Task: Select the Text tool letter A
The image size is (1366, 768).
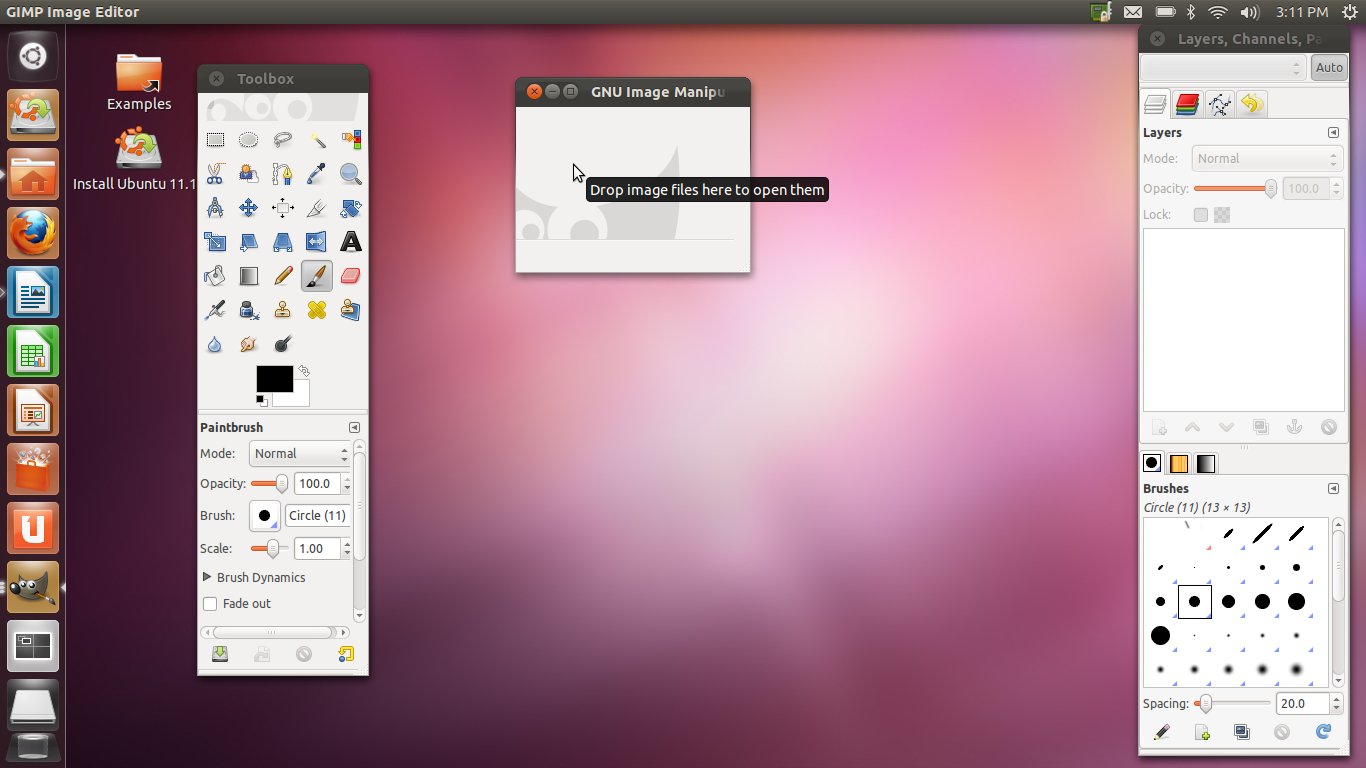Action: tap(351, 242)
